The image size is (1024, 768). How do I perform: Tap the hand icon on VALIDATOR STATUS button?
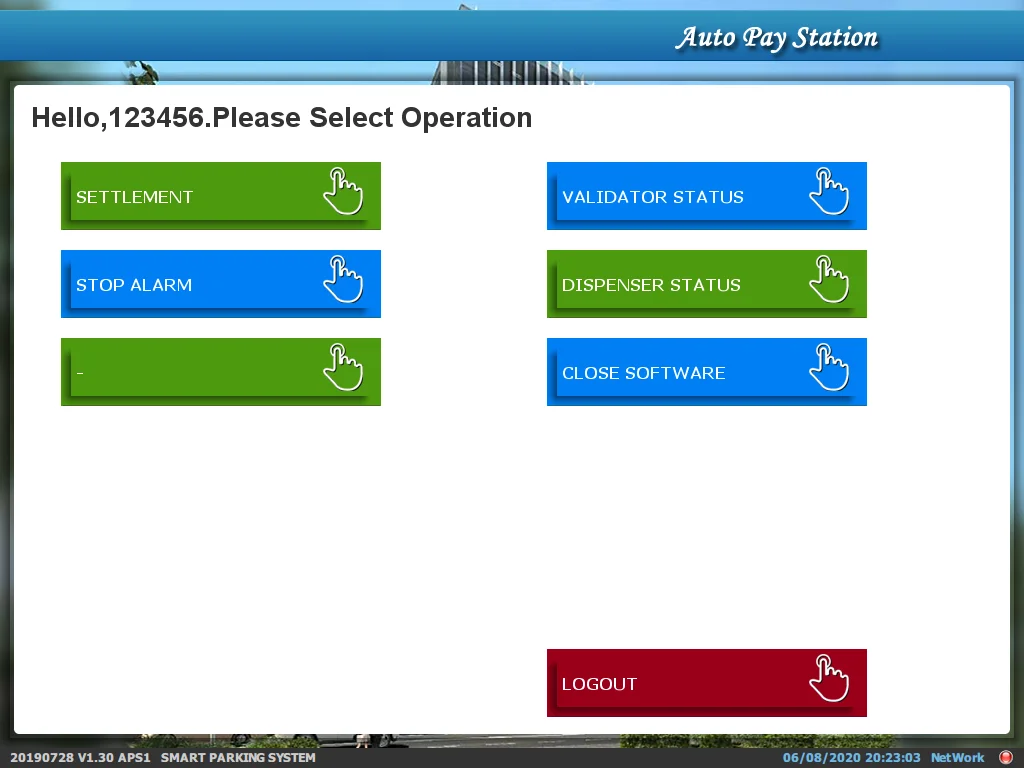click(x=829, y=192)
